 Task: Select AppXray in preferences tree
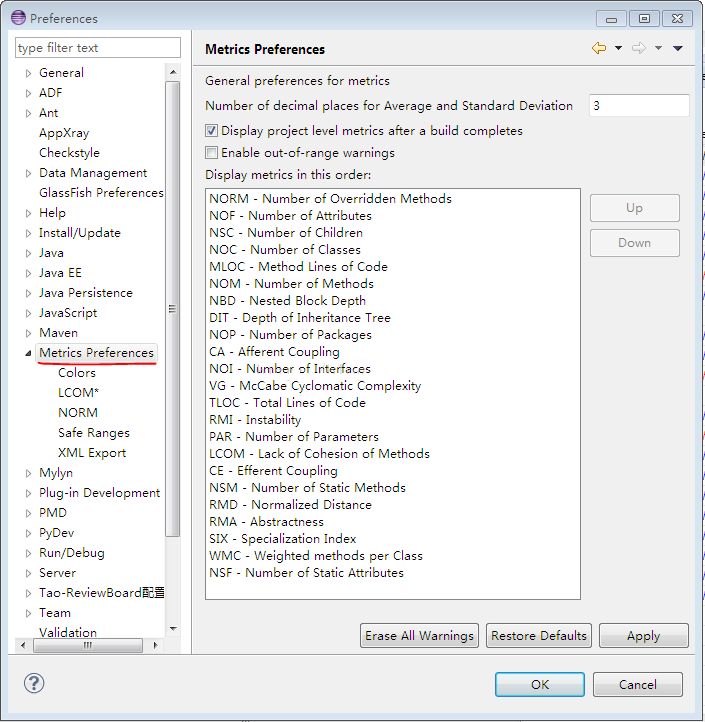tap(64, 133)
